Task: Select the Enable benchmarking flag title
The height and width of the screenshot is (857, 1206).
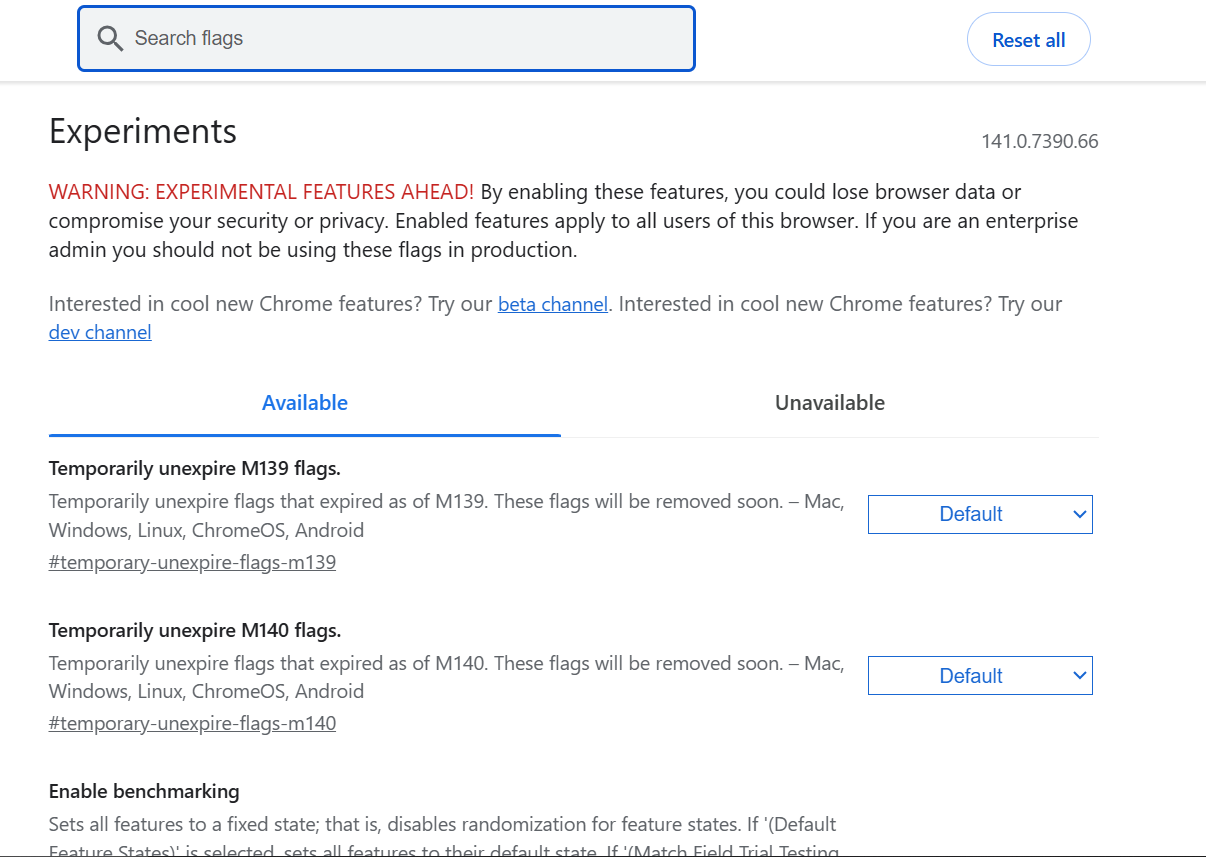Action: click(144, 791)
